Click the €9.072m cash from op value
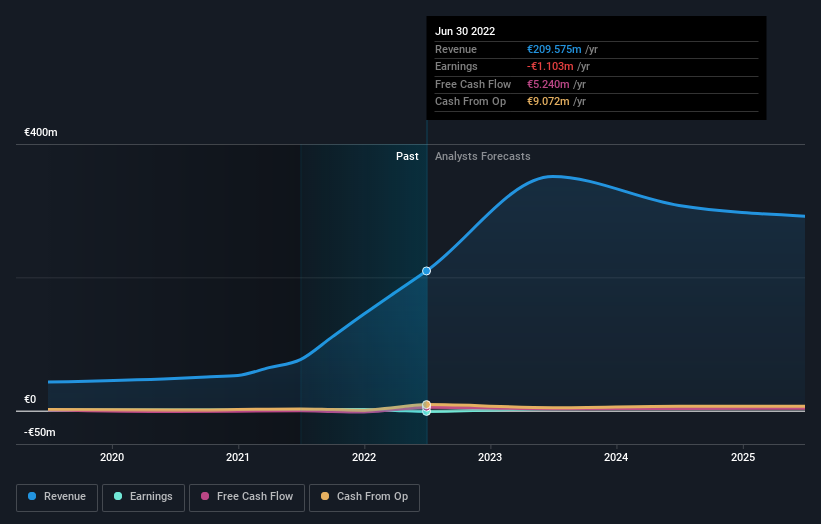 click(548, 102)
